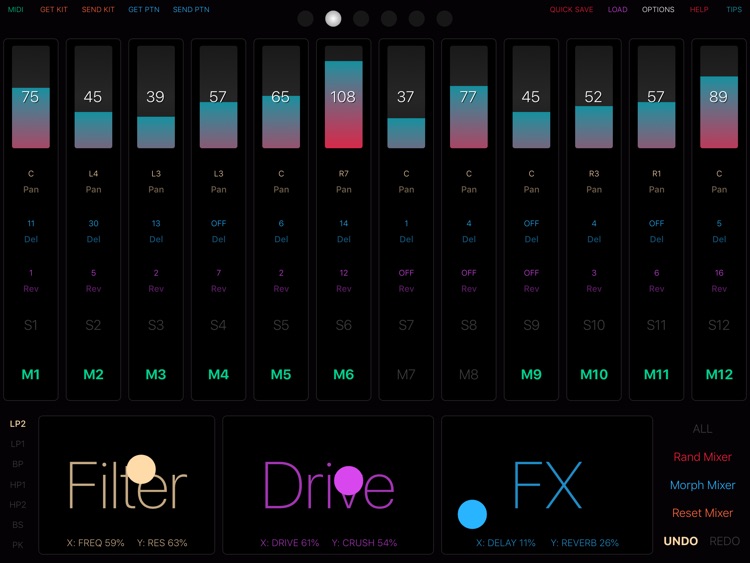Click track 2 pan value L4
This screenshot has width=750, height=563.
point(93,174)
